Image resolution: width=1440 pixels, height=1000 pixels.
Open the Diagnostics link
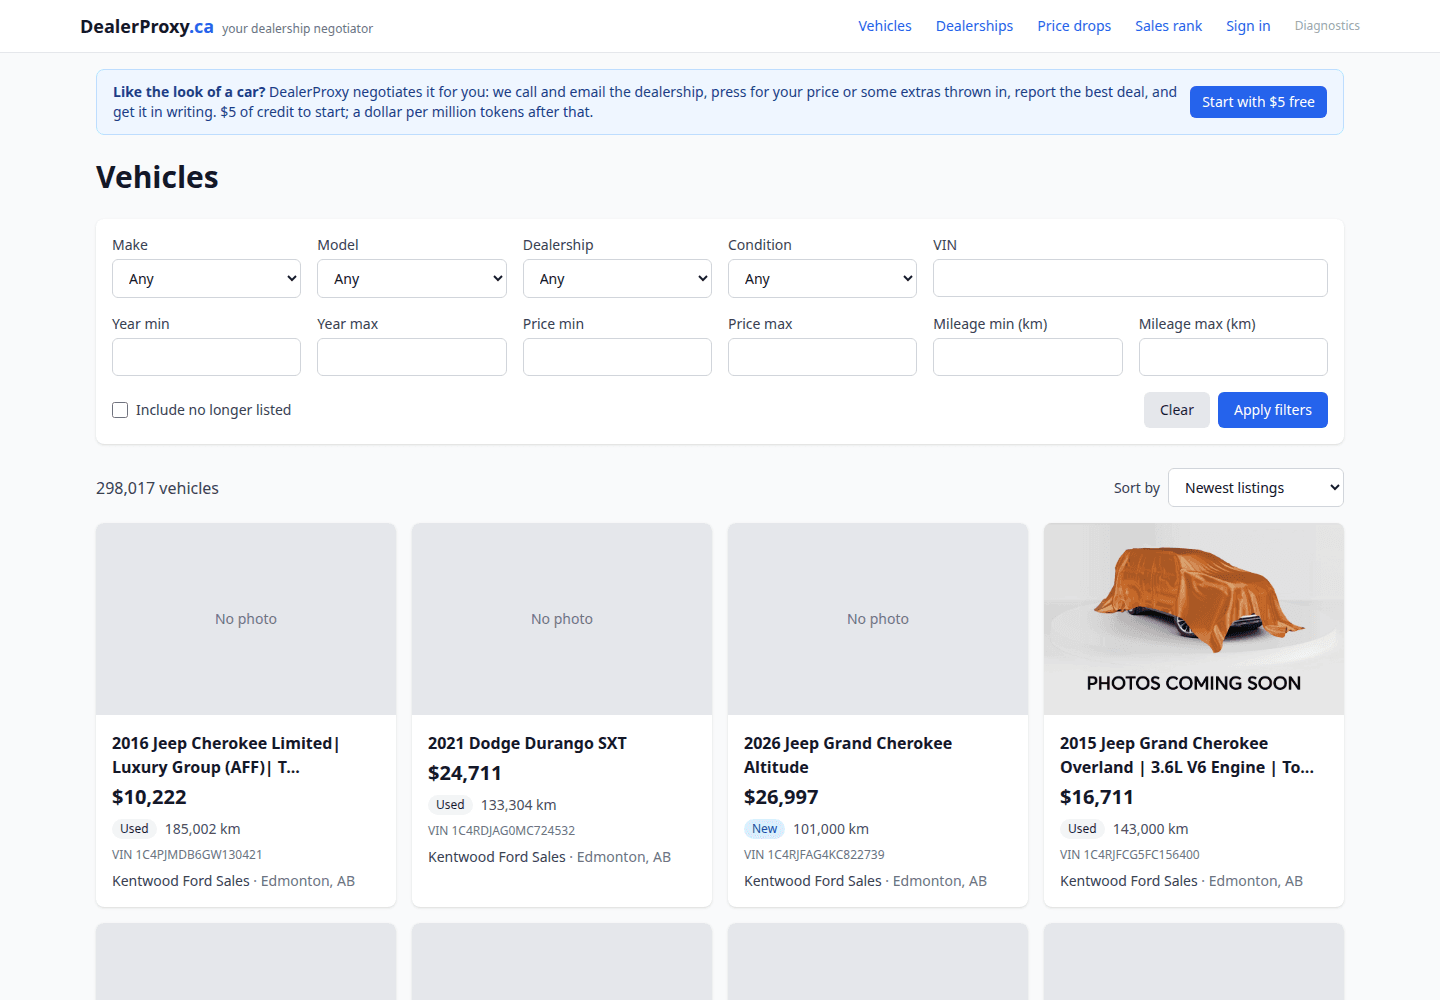click(1327, 26)
